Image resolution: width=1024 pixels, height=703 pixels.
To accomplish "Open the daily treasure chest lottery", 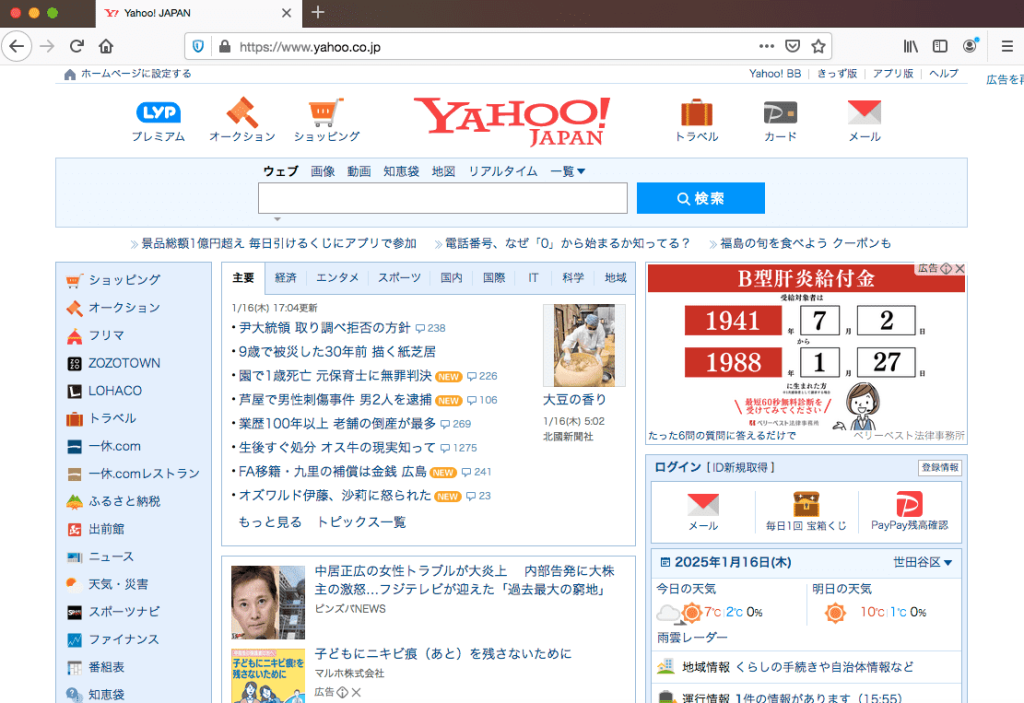I will pos(806,504).
